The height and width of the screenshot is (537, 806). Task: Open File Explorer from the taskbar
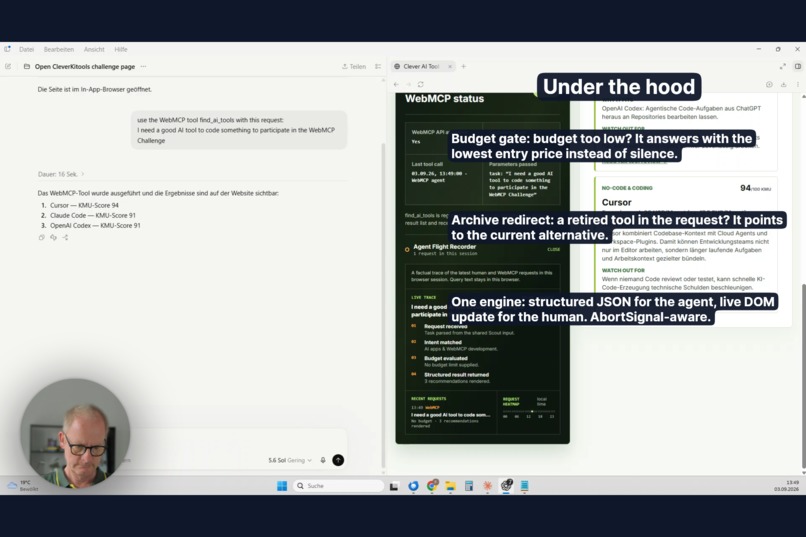pos(450,486)
